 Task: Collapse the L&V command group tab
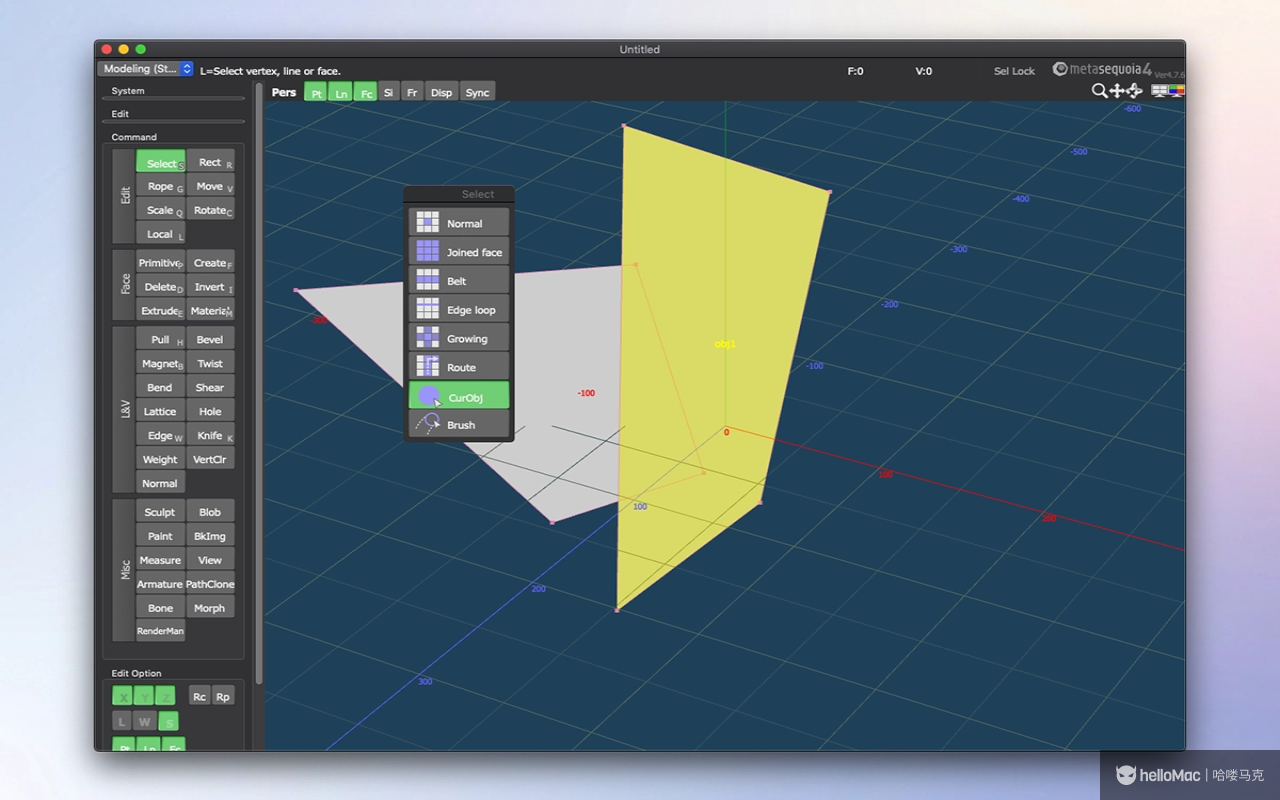point(124,410)
